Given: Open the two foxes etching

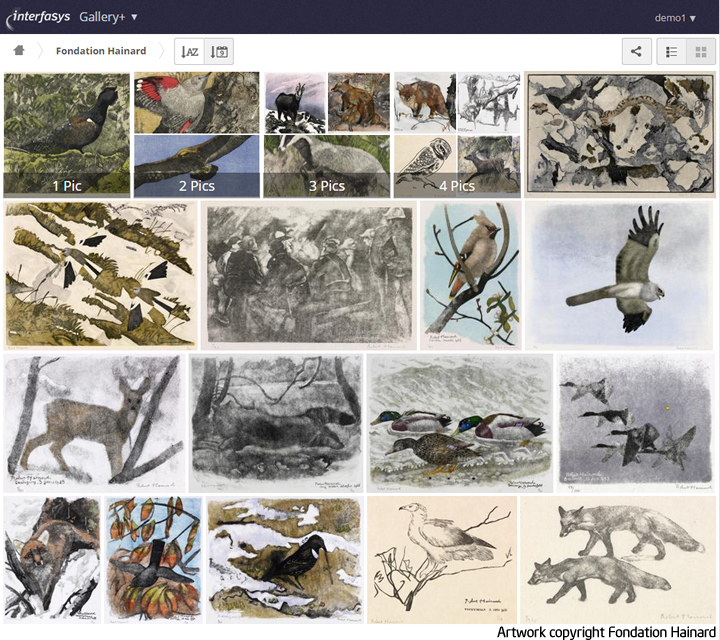Looking at the screenshot, I should (618, 560).
